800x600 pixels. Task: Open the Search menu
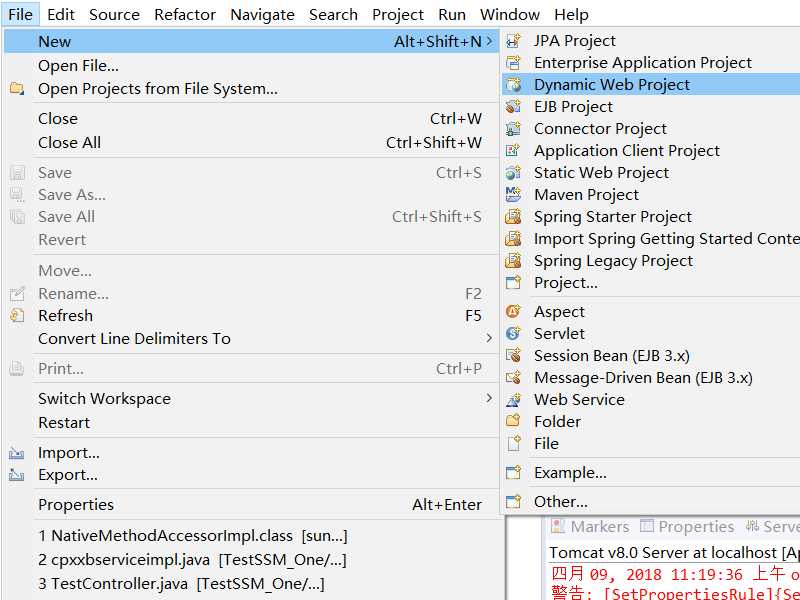pos(333,14)
